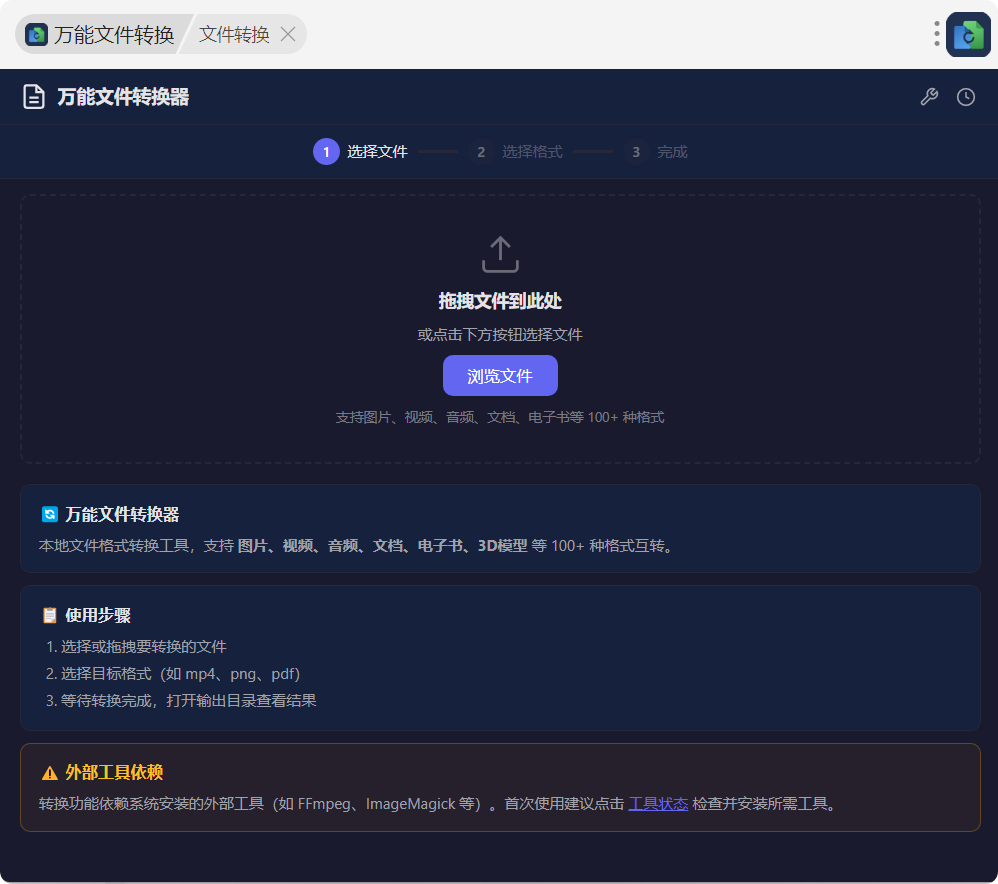Click the document icon beside 万能文件转换器 header
The width and height of the screenshot is (998, 884).
[34, 97]
